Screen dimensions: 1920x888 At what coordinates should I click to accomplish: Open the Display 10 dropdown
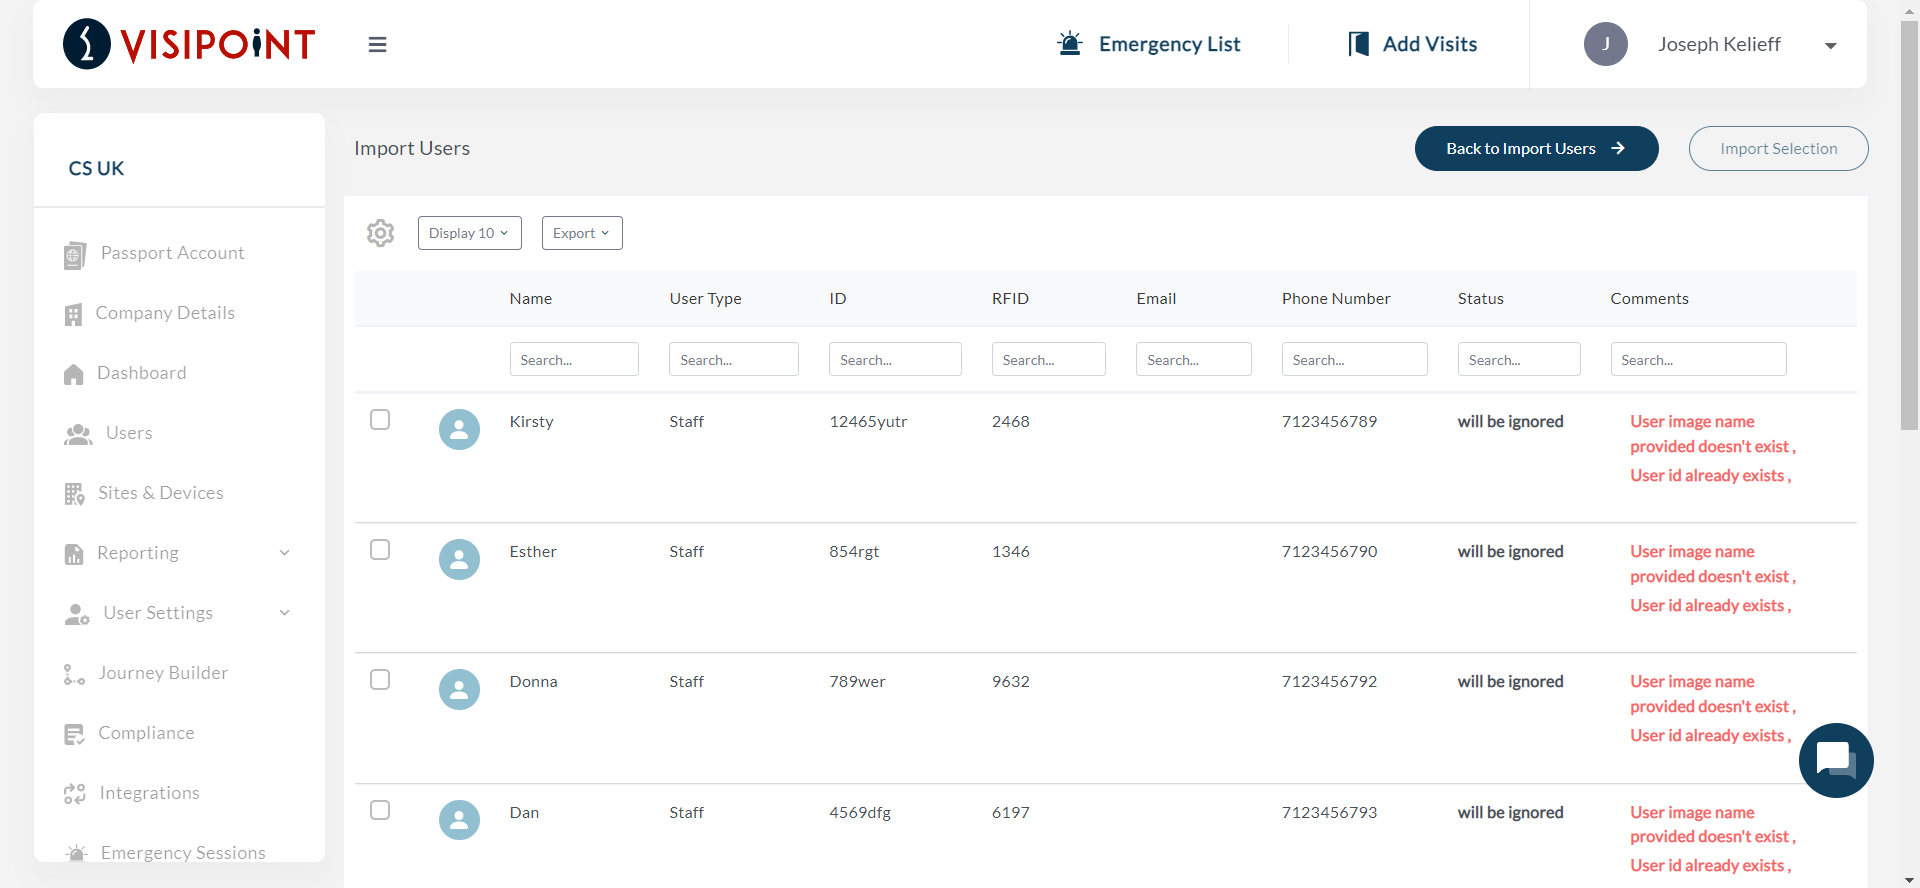tap(470, 233)
